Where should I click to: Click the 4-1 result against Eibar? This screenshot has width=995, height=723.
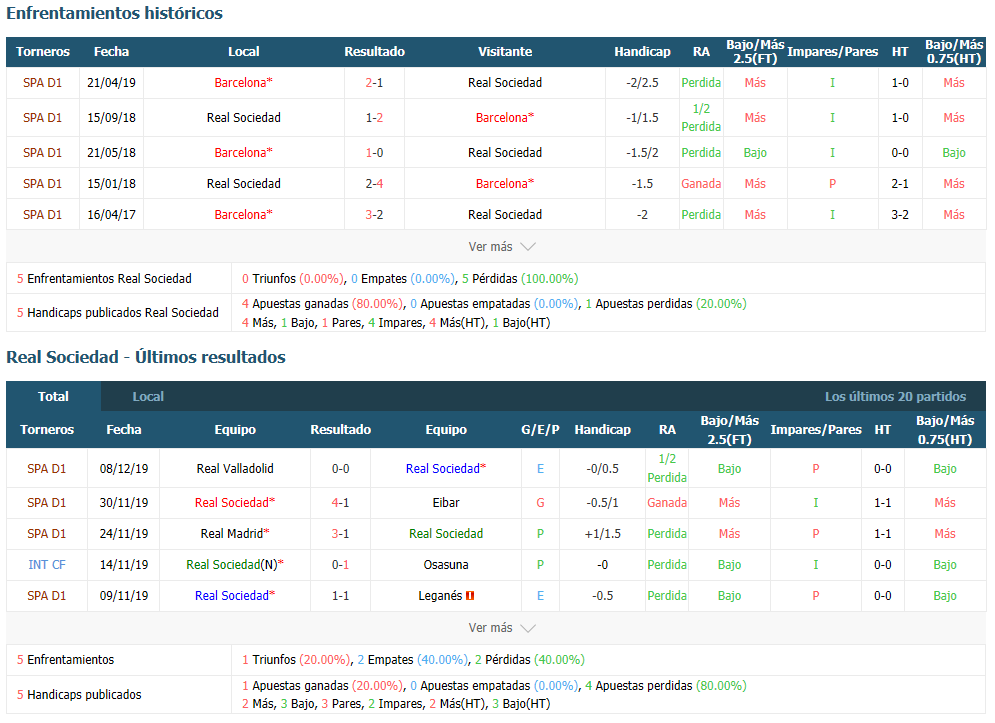(x=341, y=503)
